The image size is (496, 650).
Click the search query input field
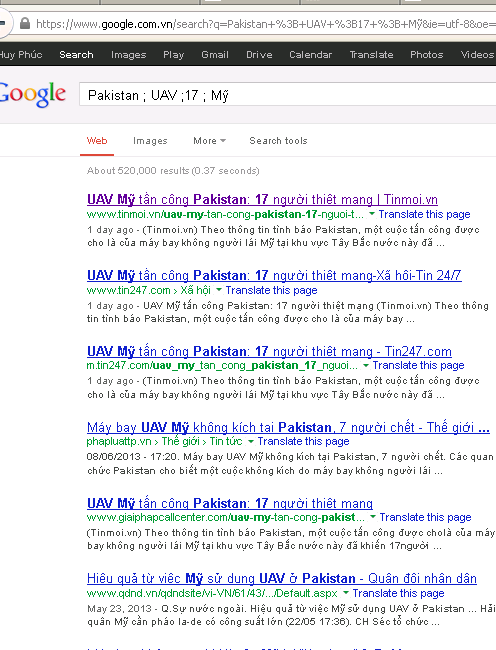(288, 95)
